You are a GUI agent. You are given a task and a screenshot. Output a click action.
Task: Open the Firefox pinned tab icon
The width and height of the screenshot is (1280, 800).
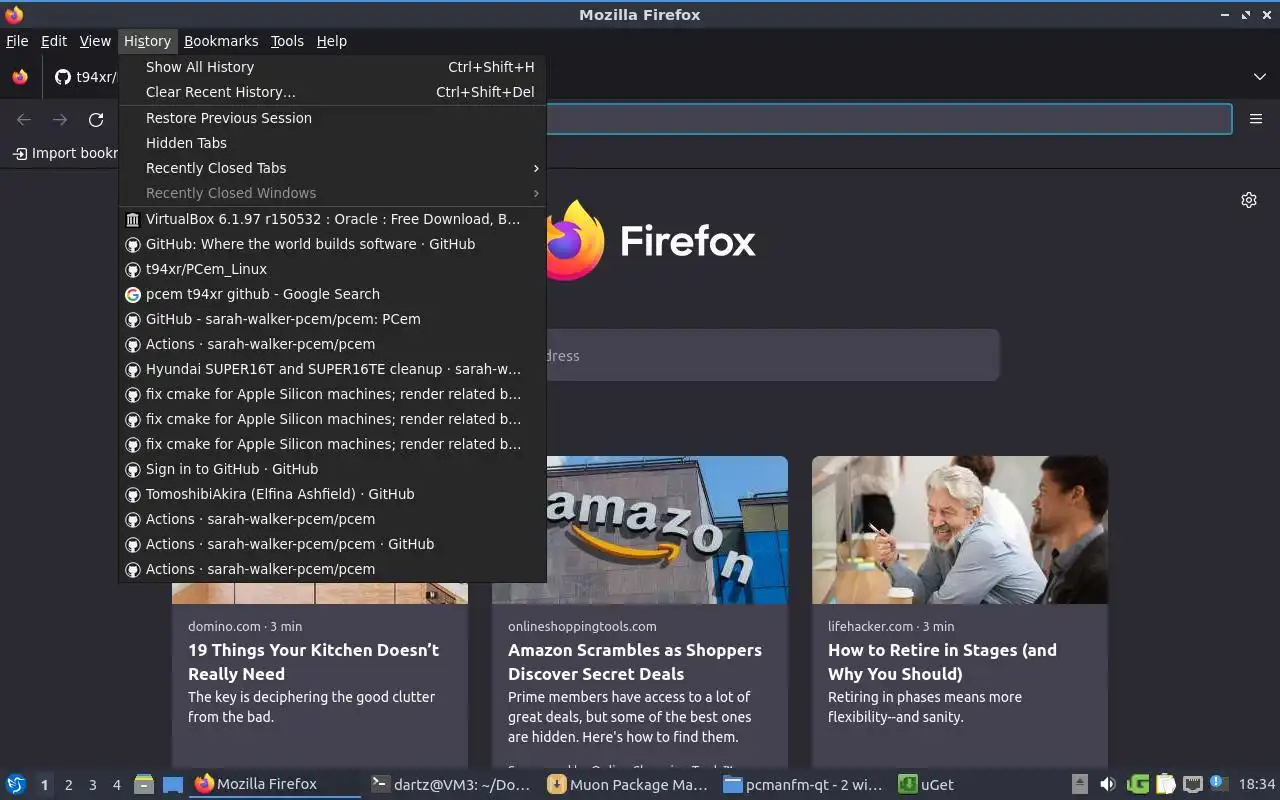pos(20,77)
